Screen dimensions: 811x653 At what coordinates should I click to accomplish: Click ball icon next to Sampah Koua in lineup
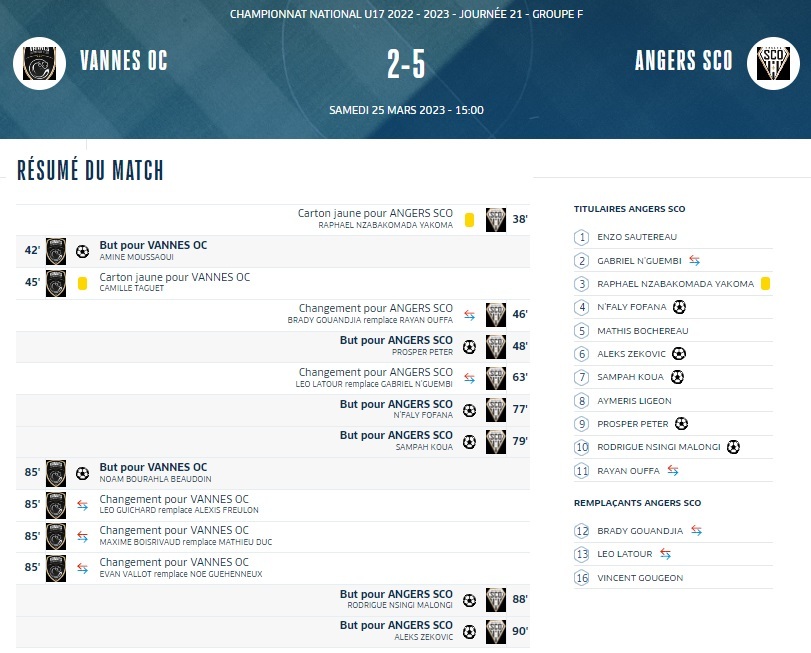click(x=677, y=377)
